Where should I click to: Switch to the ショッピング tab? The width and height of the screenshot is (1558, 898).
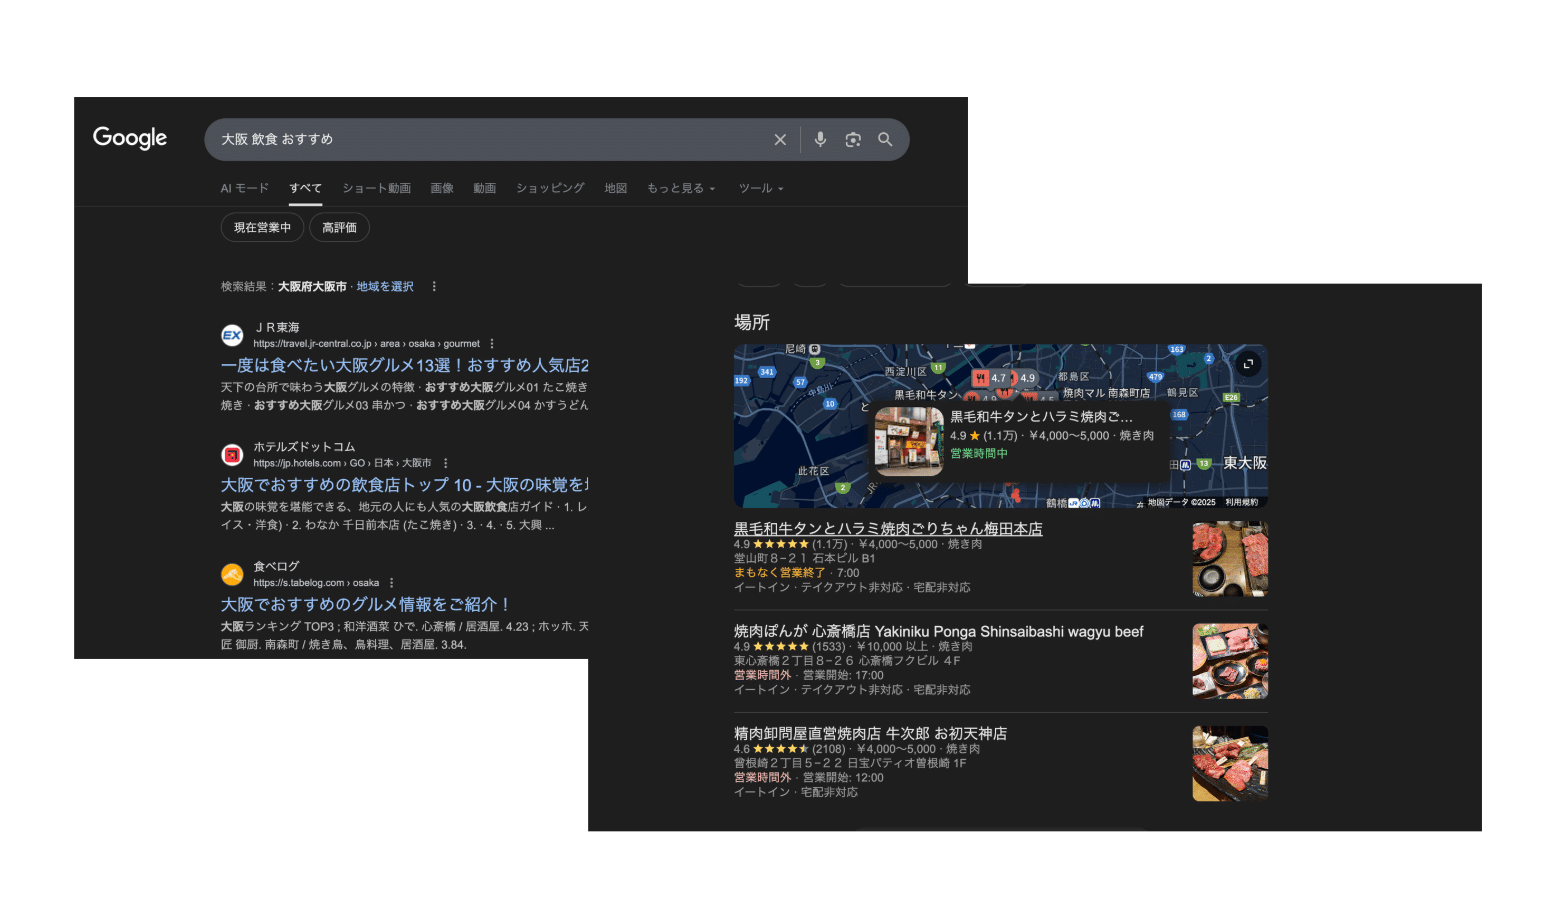550,188
